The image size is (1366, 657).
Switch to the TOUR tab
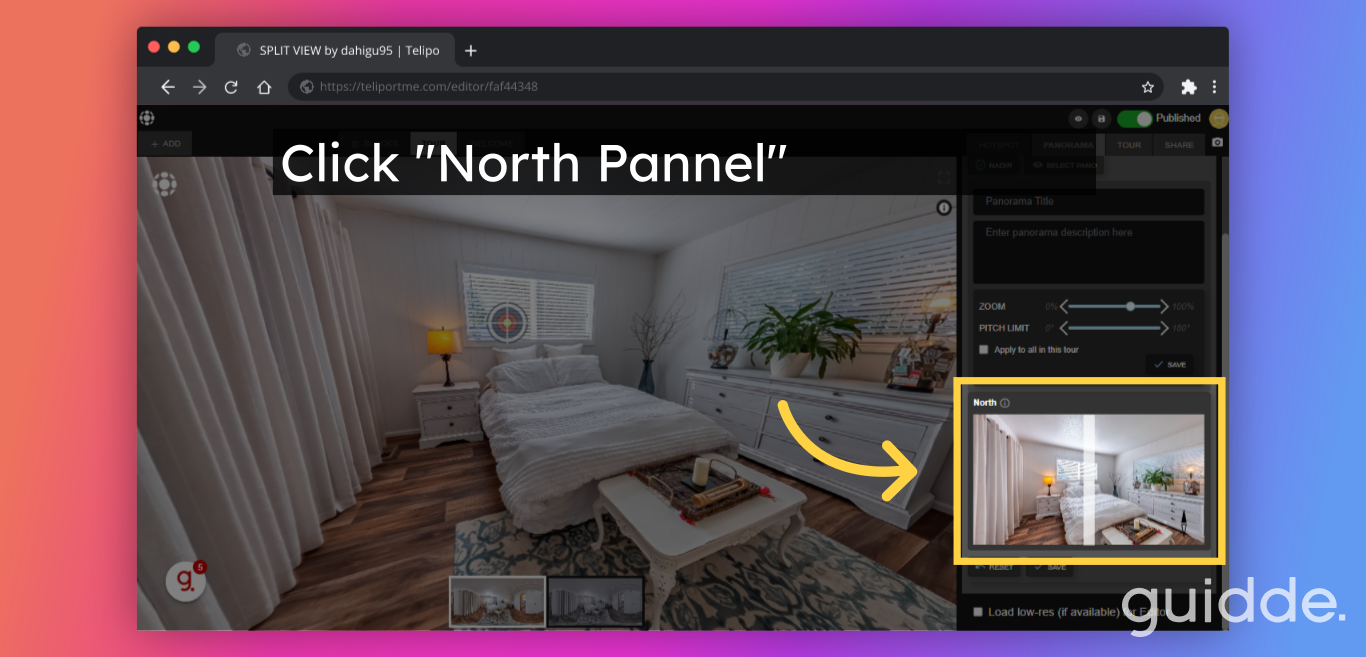pos(1129,144)
